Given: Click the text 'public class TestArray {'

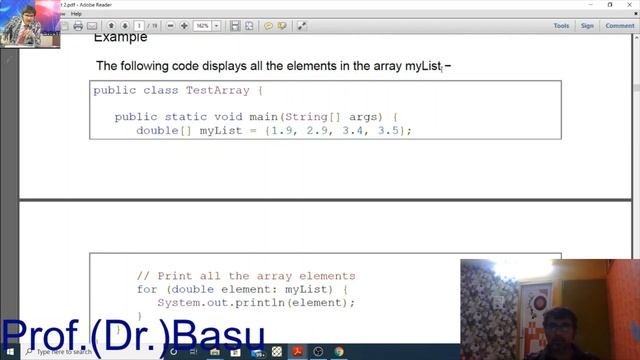Looking at the screenshot, I should click(x=178, y=90).
